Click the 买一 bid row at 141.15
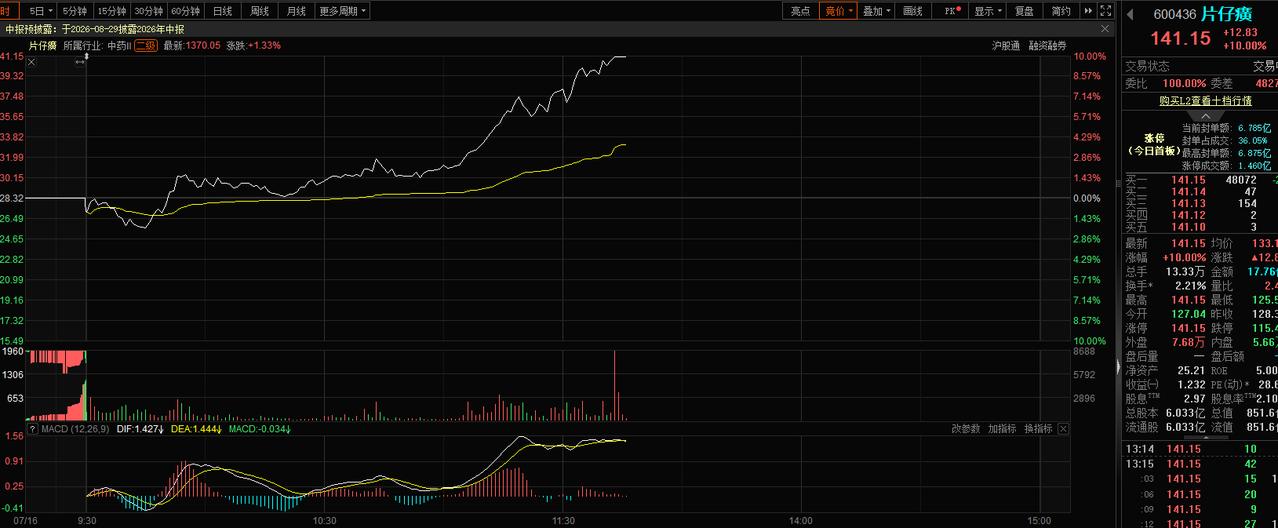1278x528 pixels. tap(1201, 181)
